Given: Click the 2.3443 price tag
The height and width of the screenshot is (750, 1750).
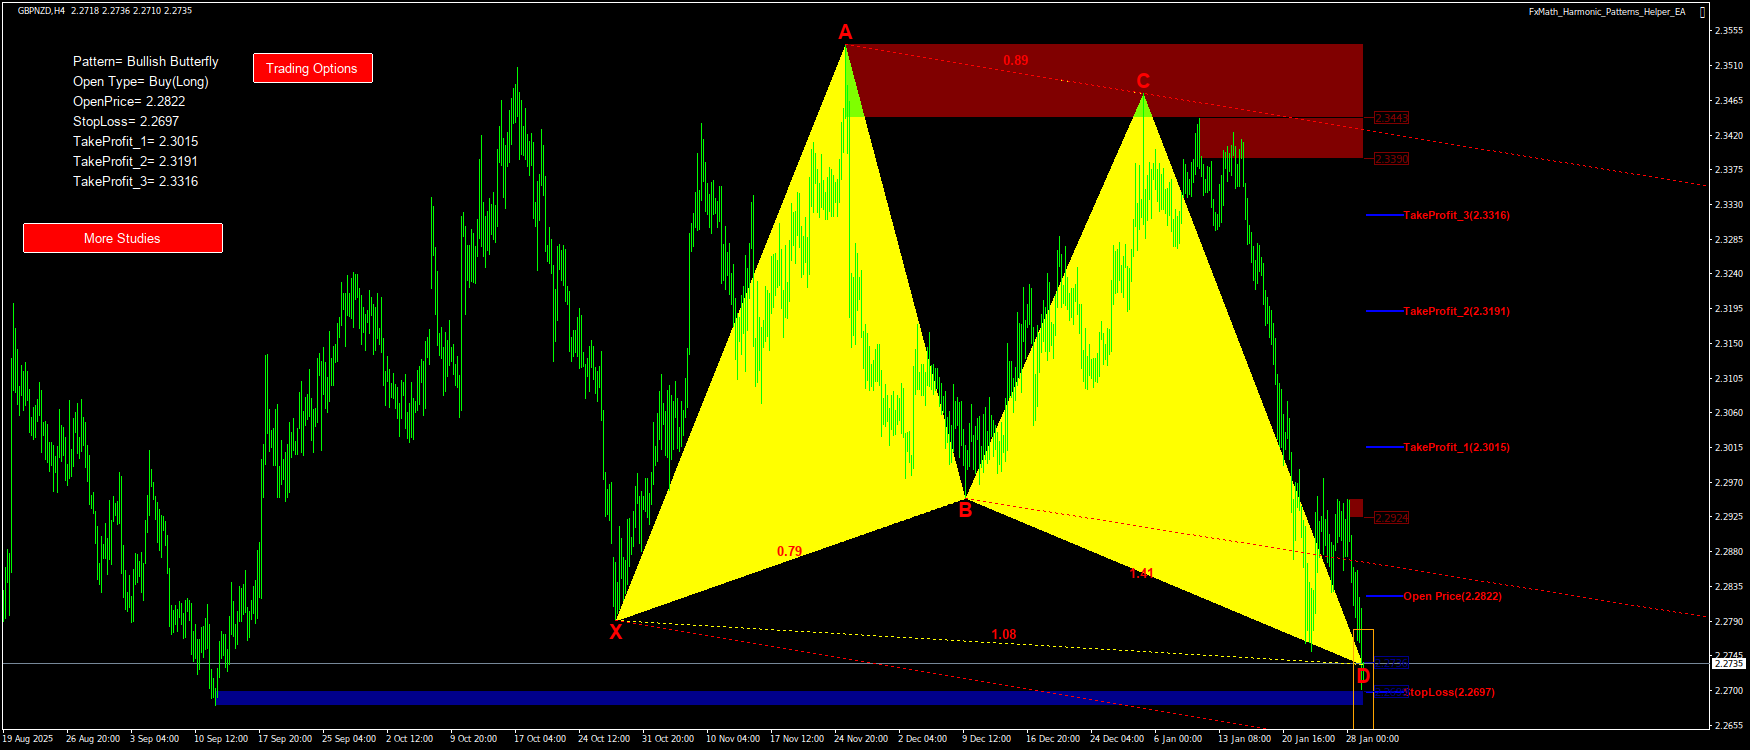Looking at the screenshot, I should pyautogui.click(x=1391, y=118).
